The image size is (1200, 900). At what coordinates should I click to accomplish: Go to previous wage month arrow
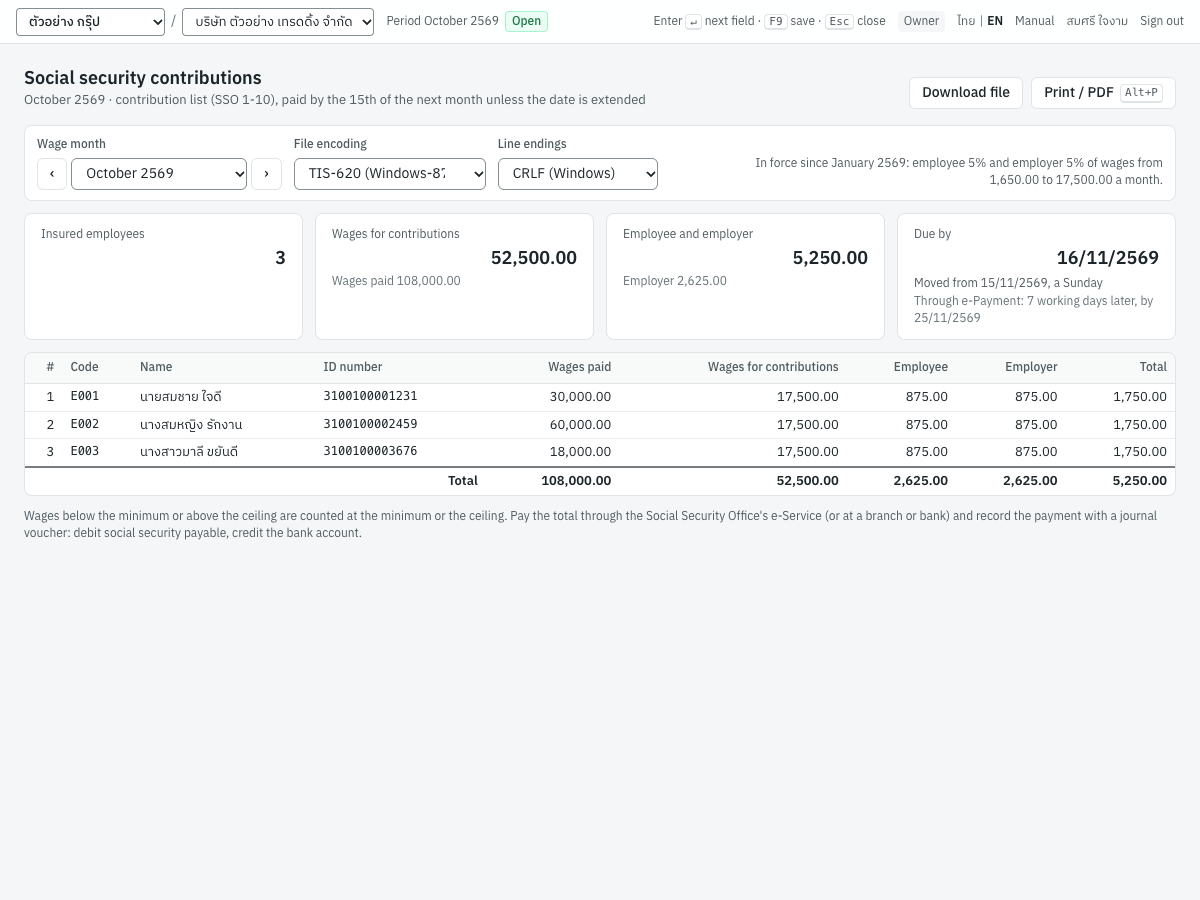52,173
